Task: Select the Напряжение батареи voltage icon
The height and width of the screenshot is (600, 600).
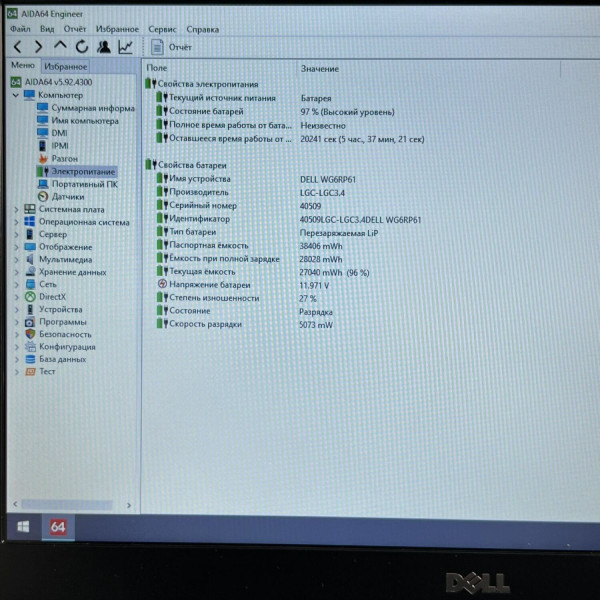Action: tap(162, 284)
